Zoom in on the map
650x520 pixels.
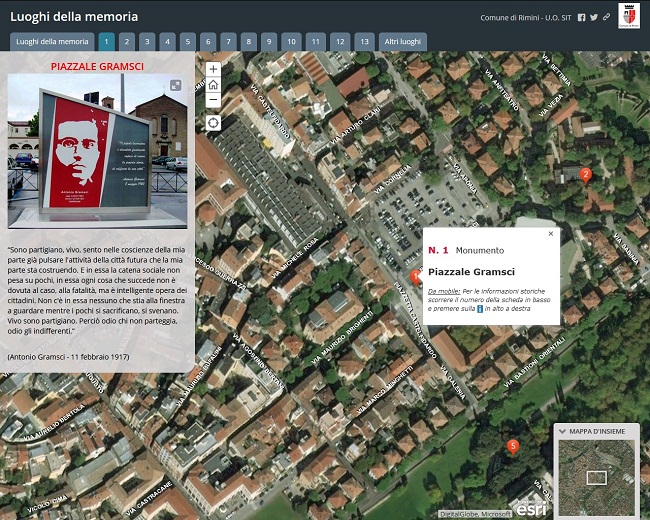(x=213, y=69)
